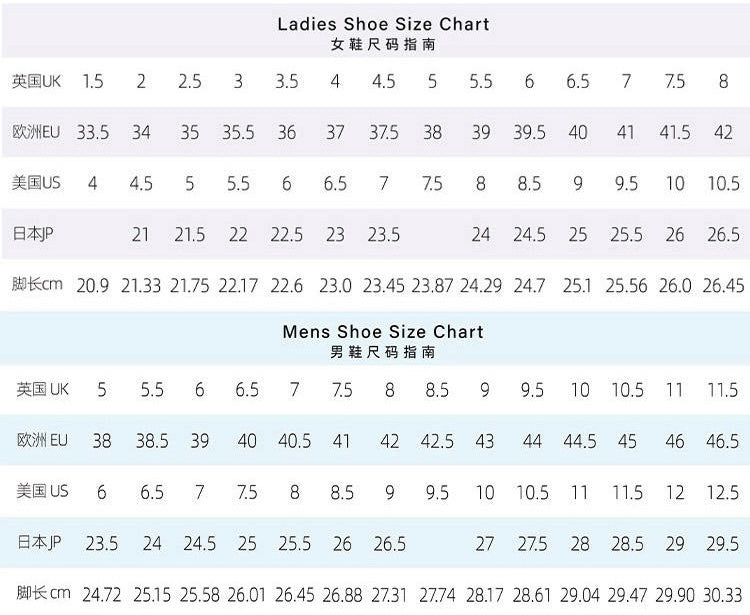The width and height of the screenshot is (750, 615).
Task: Select the 男鞋尺码指南 subtitle text
Action: pyautogui.click(x=383, y=352)
